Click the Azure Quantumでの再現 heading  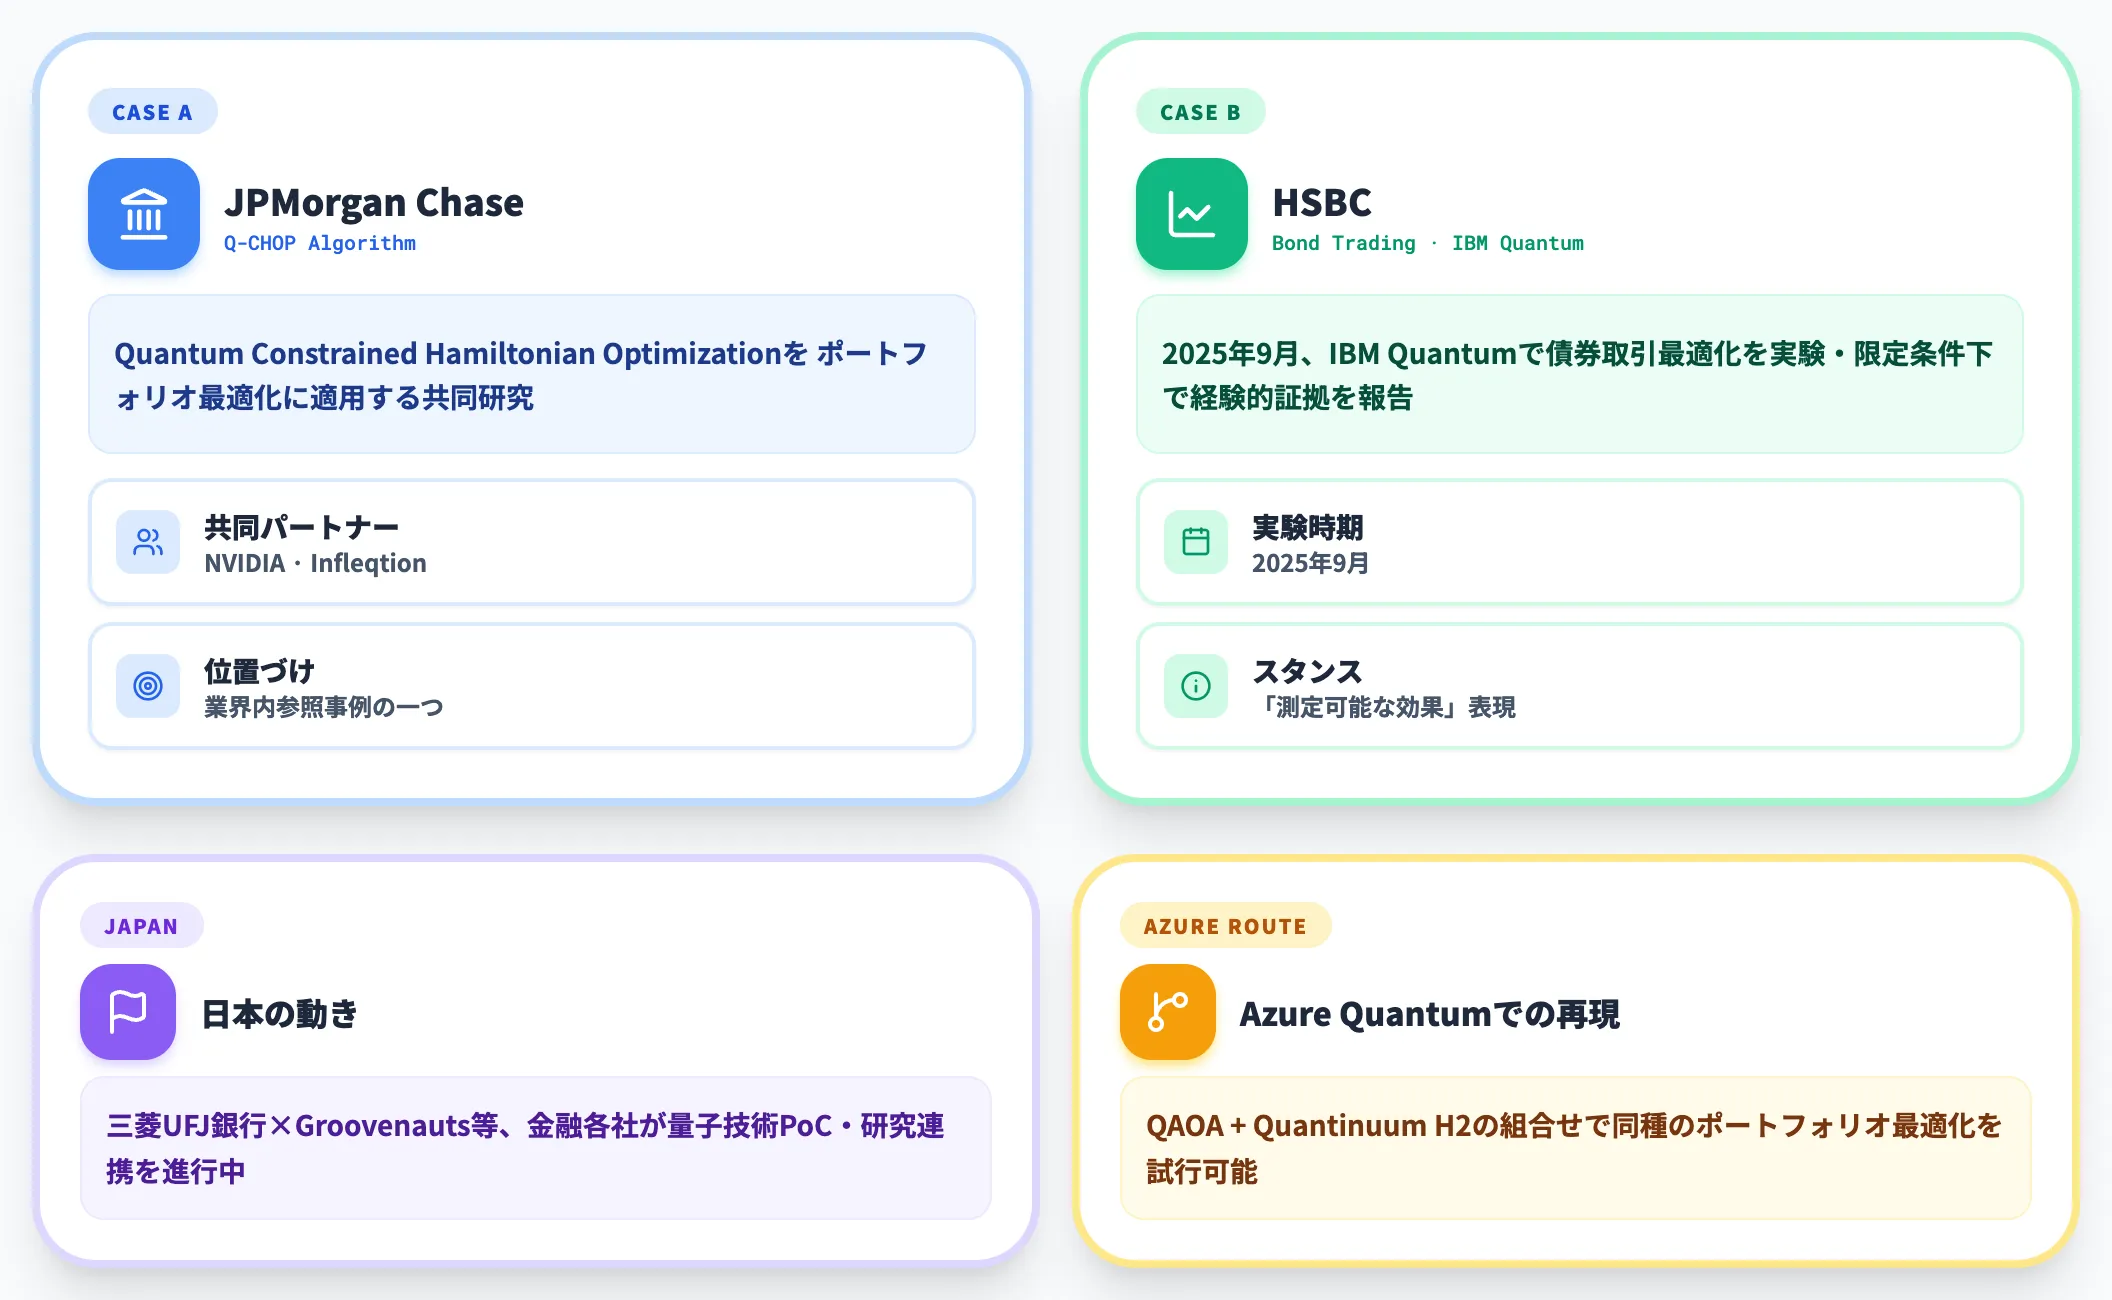pyautogui.click(x=1430, y=1014)
